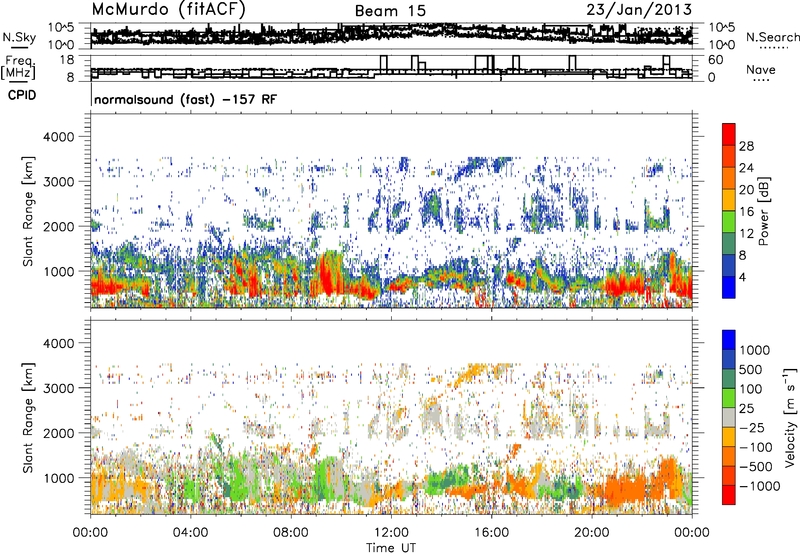Click '1000' on the velocity panel range axis

click(58, 478)
